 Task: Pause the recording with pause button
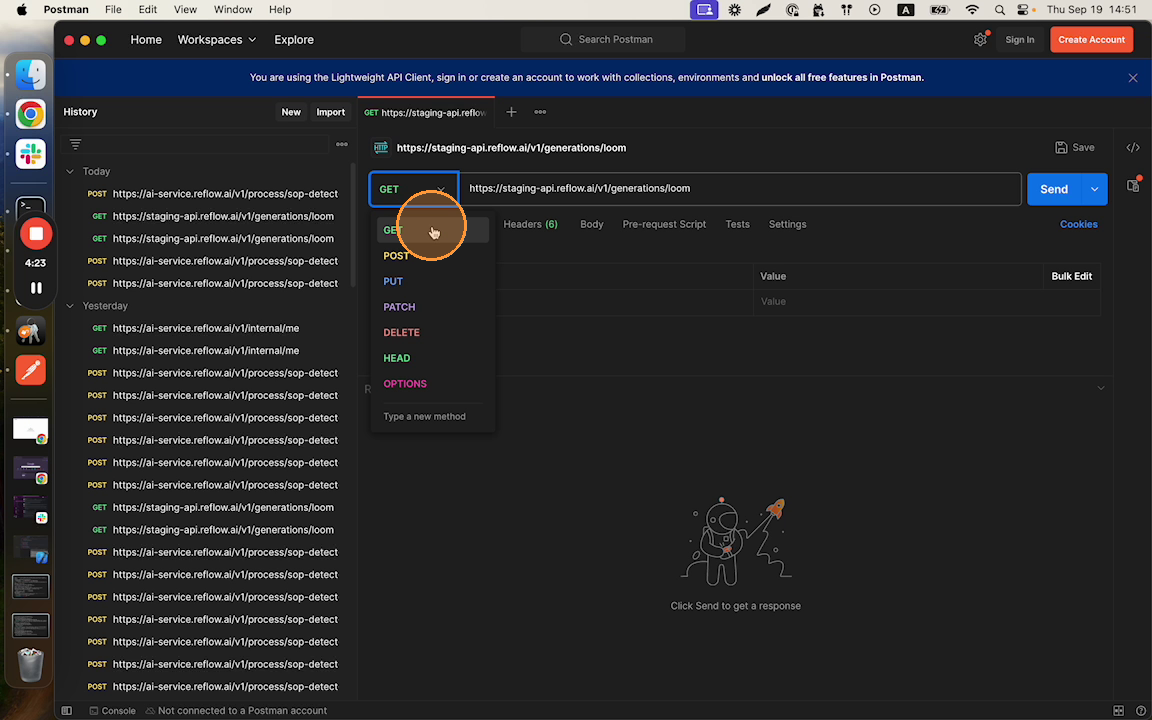(x=36, y=288)
